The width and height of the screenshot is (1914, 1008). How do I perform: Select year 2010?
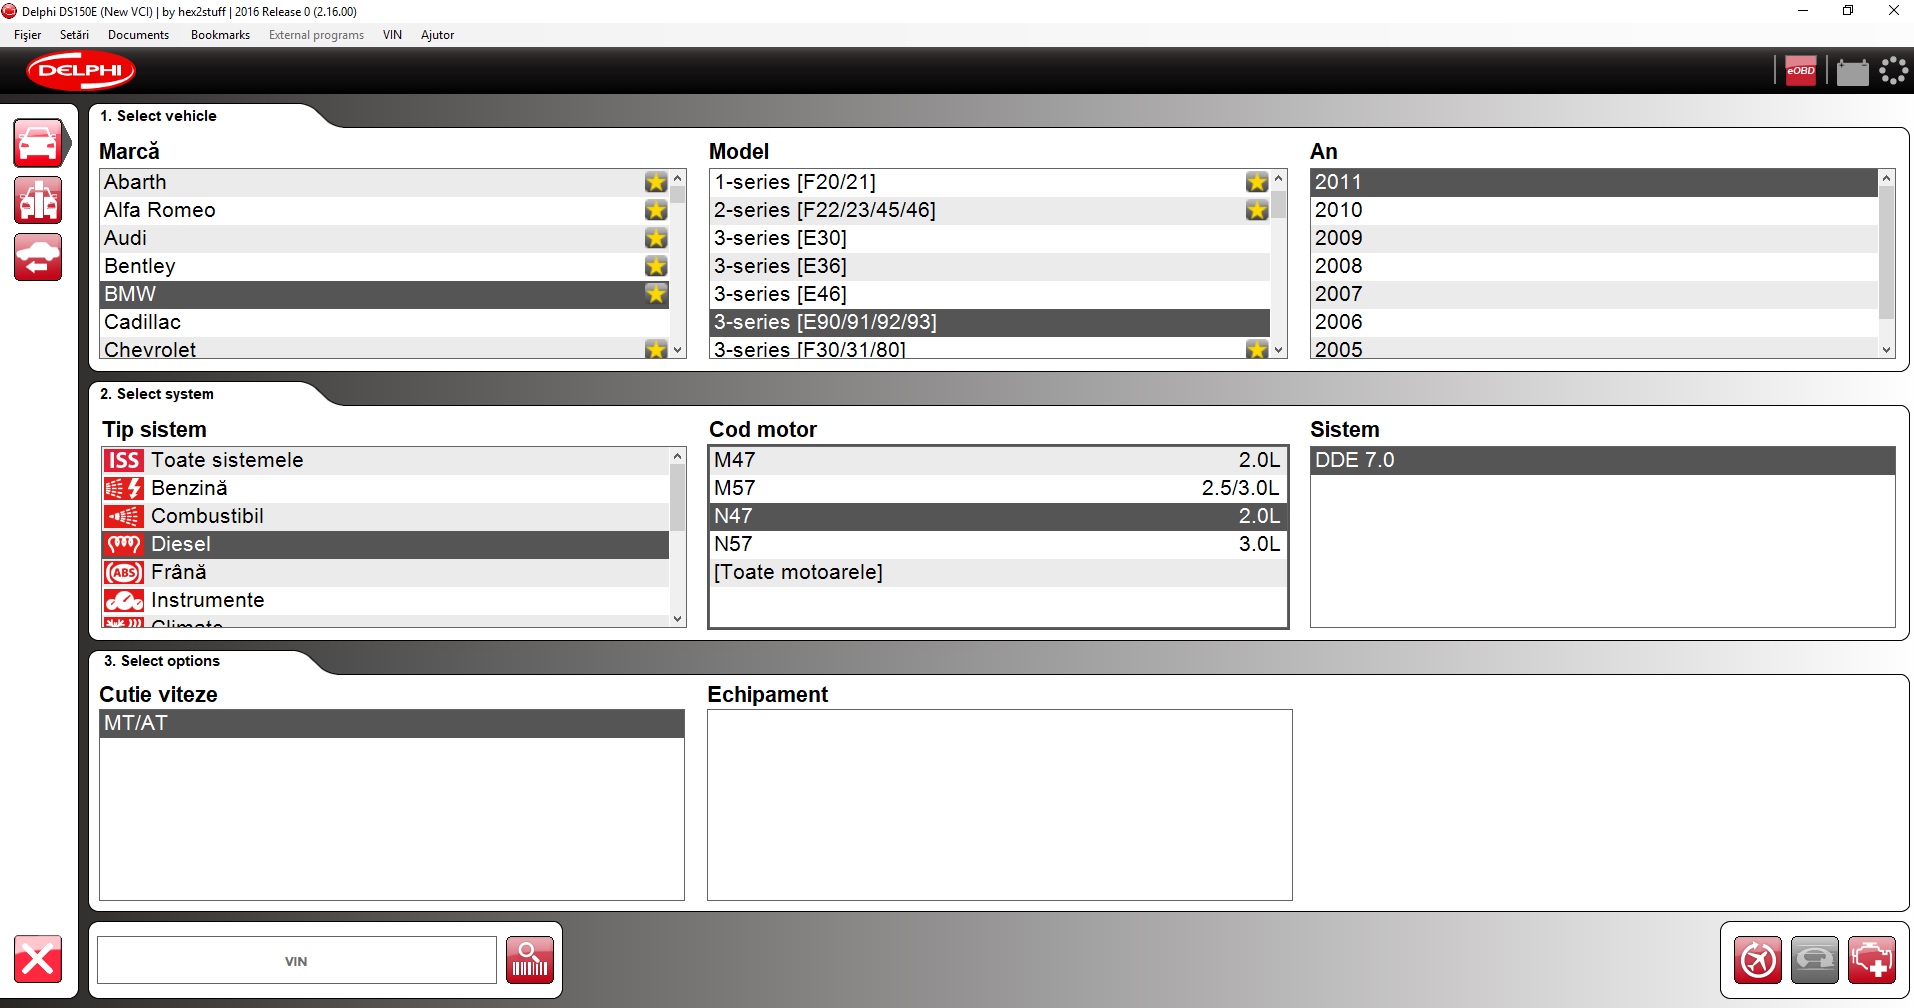point(1594,210)
